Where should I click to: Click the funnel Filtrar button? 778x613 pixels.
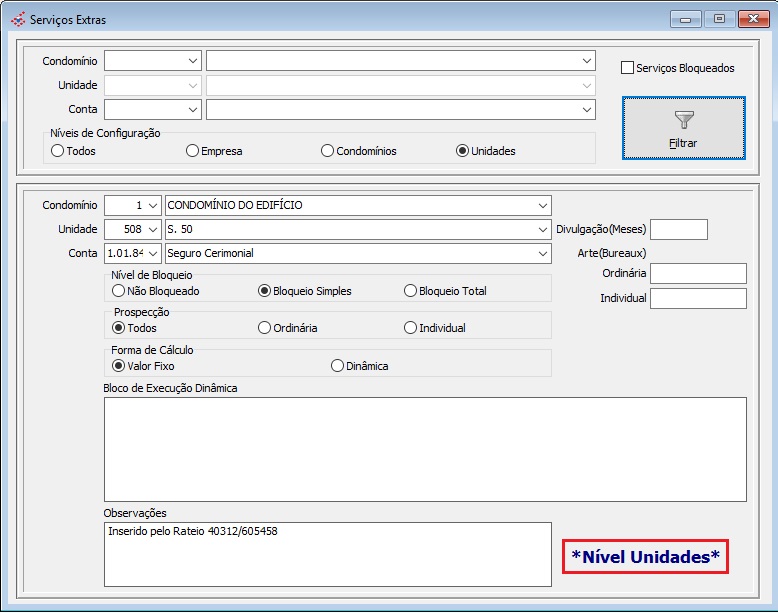[683, 128]
